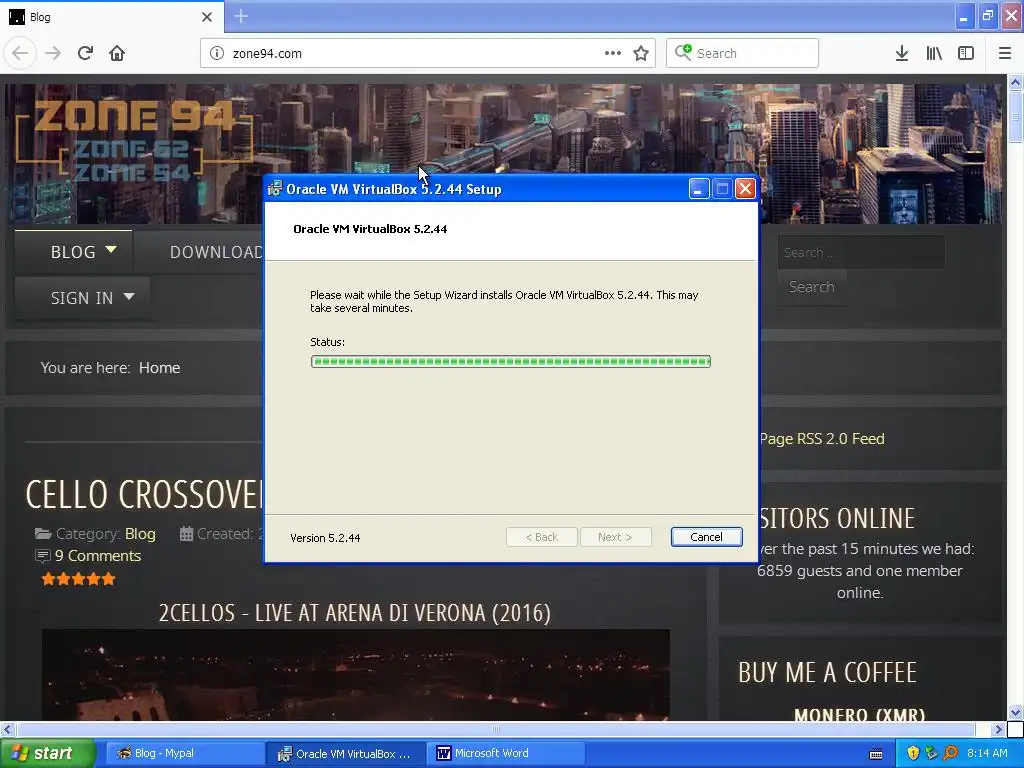The width and height of the screenshot is (1024, 768).
Task: Click the Zone 94 site logo
Action: [134, 141]
